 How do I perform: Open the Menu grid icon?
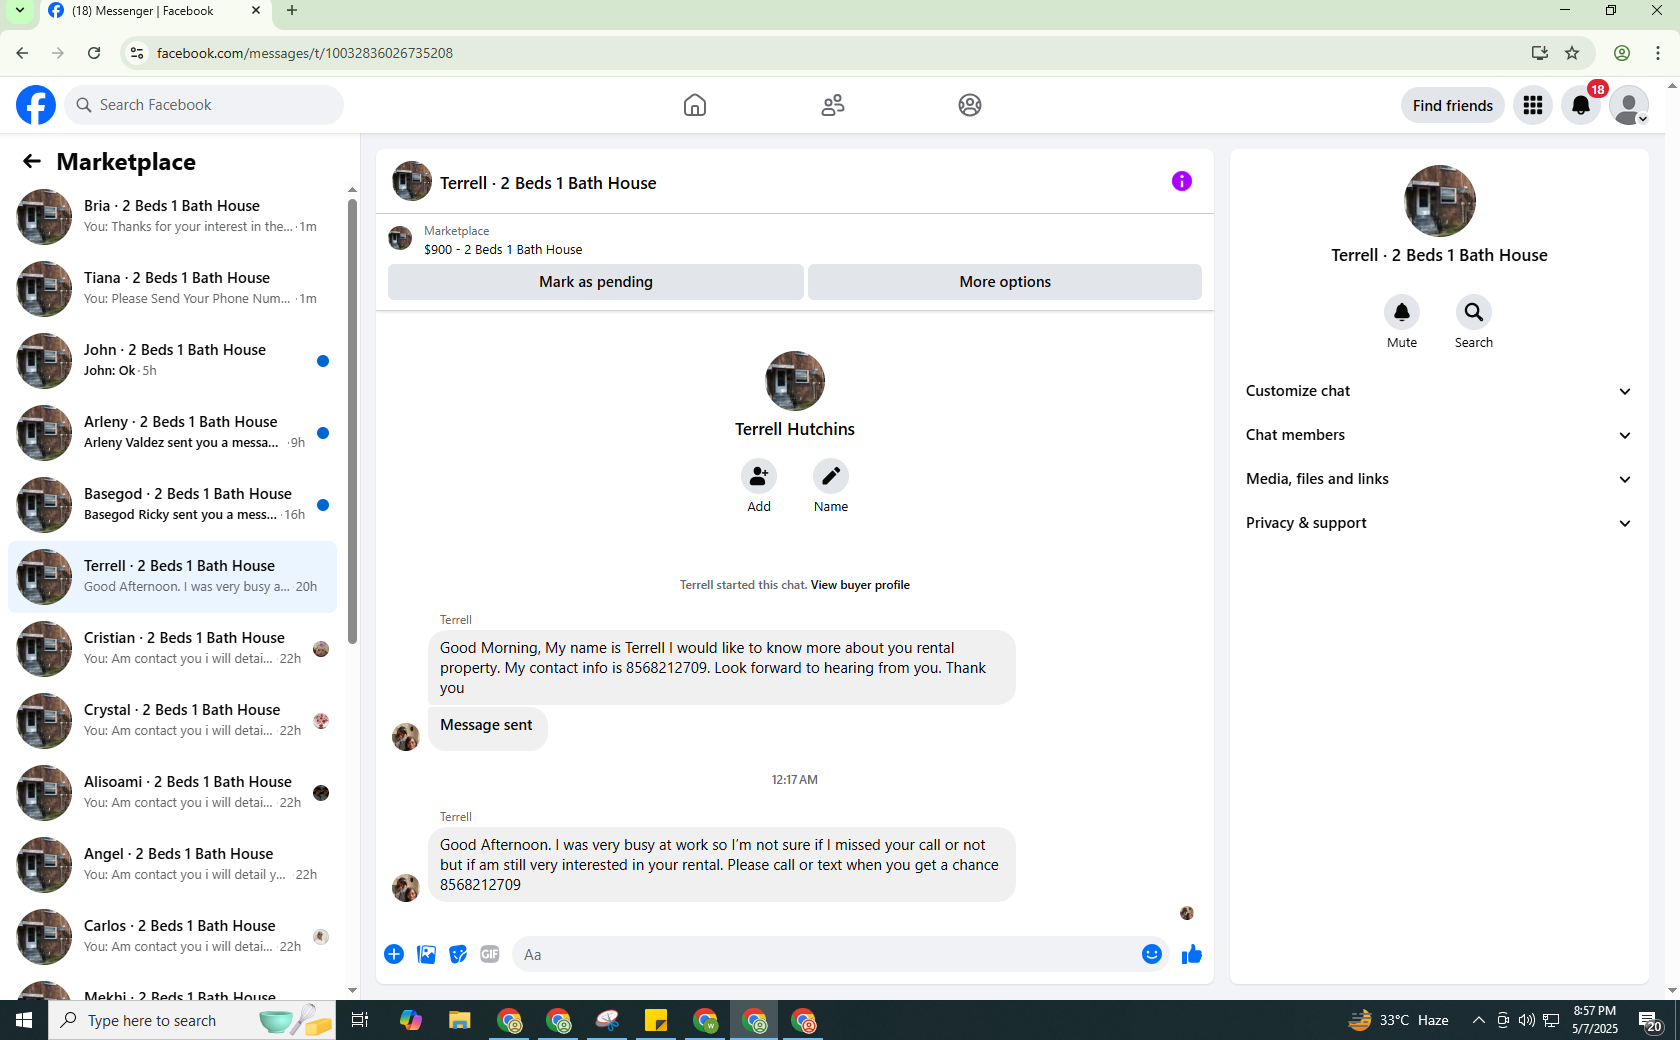point(1533,105)
